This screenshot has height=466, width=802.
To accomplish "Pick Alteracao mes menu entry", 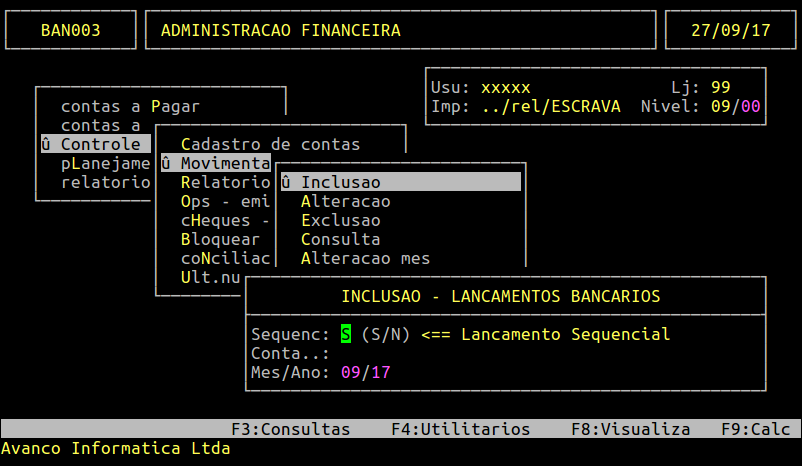I will click(365, 258).
